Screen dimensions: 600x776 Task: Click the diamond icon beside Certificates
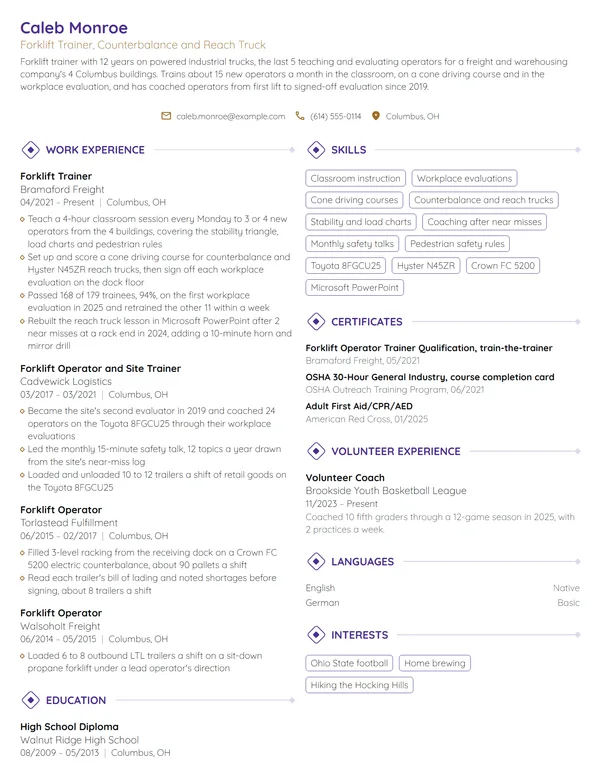coord(316,322)
